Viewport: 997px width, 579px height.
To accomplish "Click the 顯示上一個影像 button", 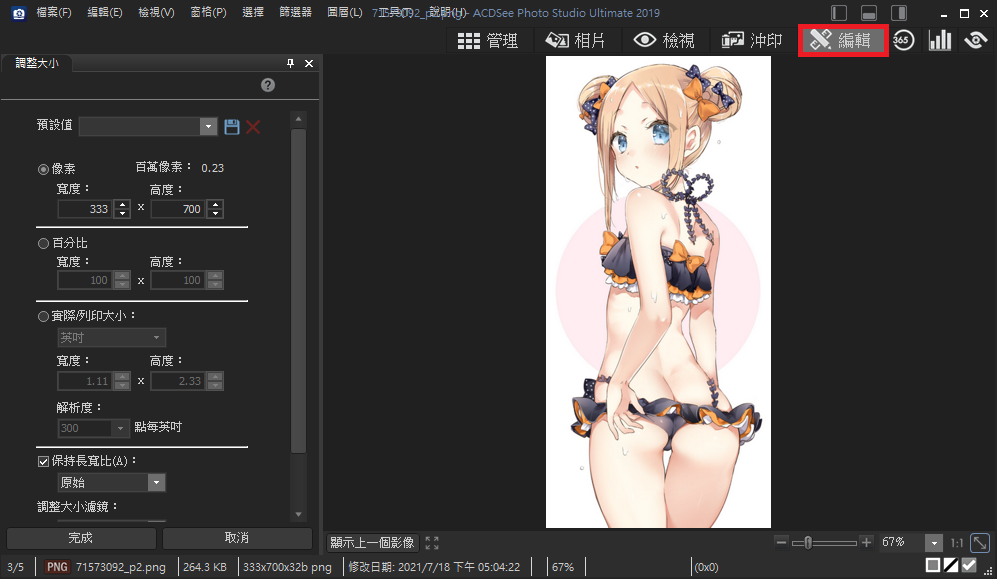I will (373, 543).
